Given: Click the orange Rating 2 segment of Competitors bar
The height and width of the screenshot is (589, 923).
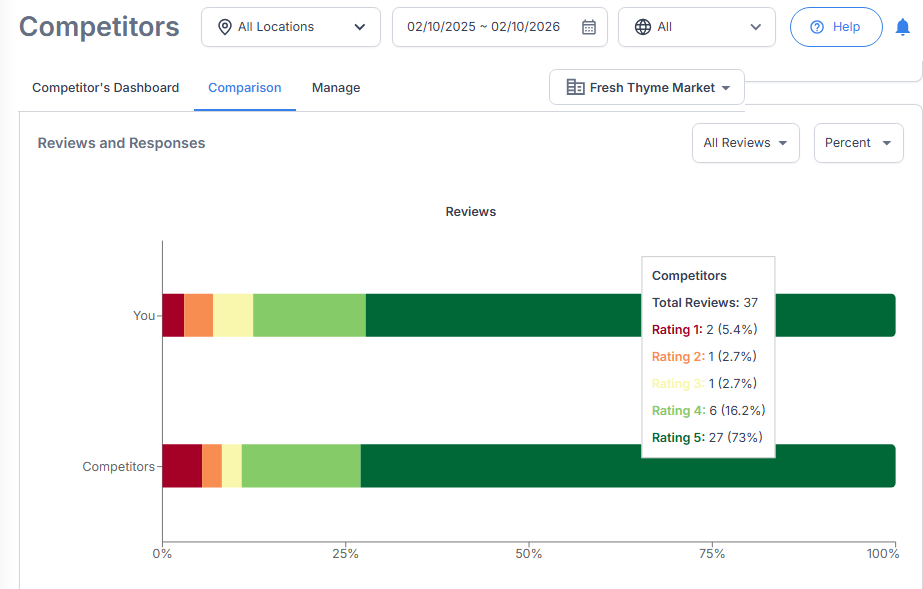Looking at the screenshot, I should point(212,466).
